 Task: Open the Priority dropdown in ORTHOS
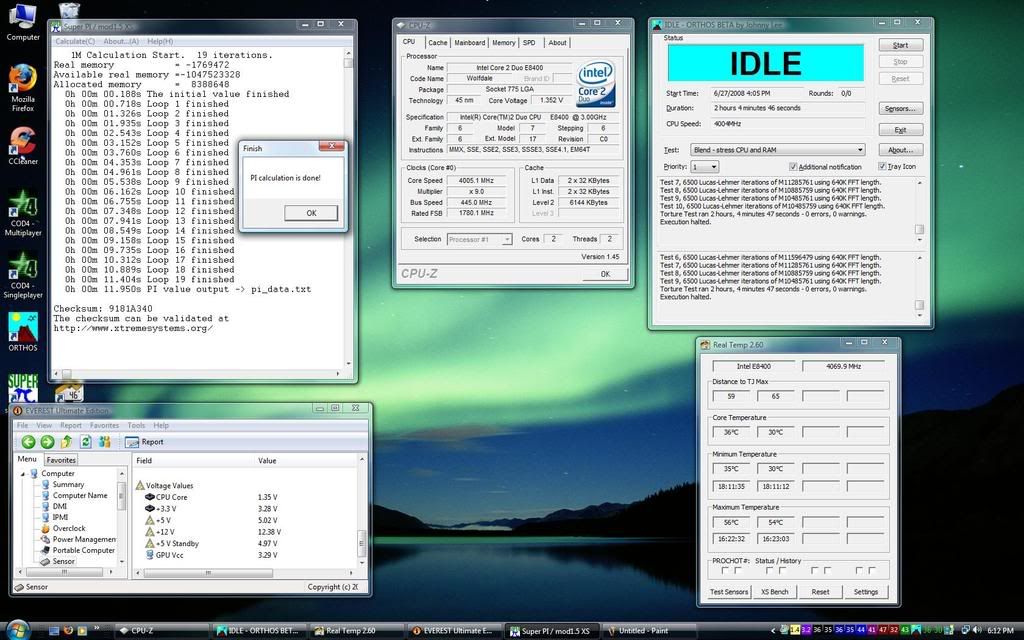pos(705,167)
